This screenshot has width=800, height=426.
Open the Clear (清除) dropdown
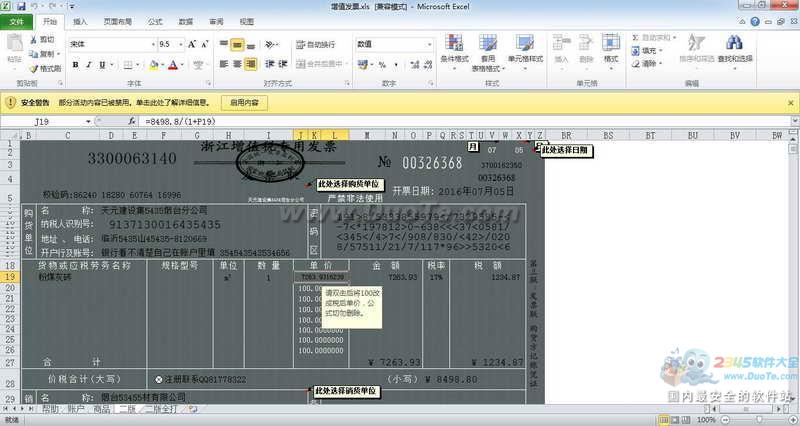[646, 64]
